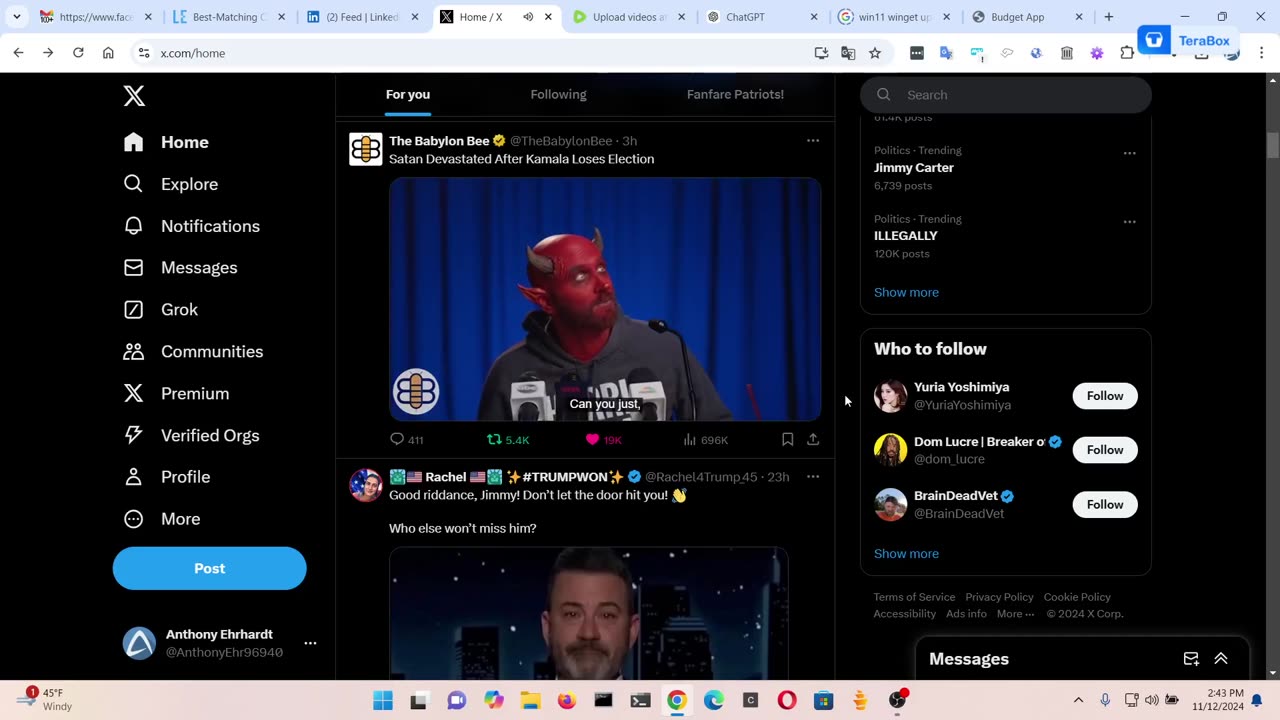Open the Jimmy Kimmel video thumbnail
The height and width of the screenshot is (720, 1280).
pos(588,613)
